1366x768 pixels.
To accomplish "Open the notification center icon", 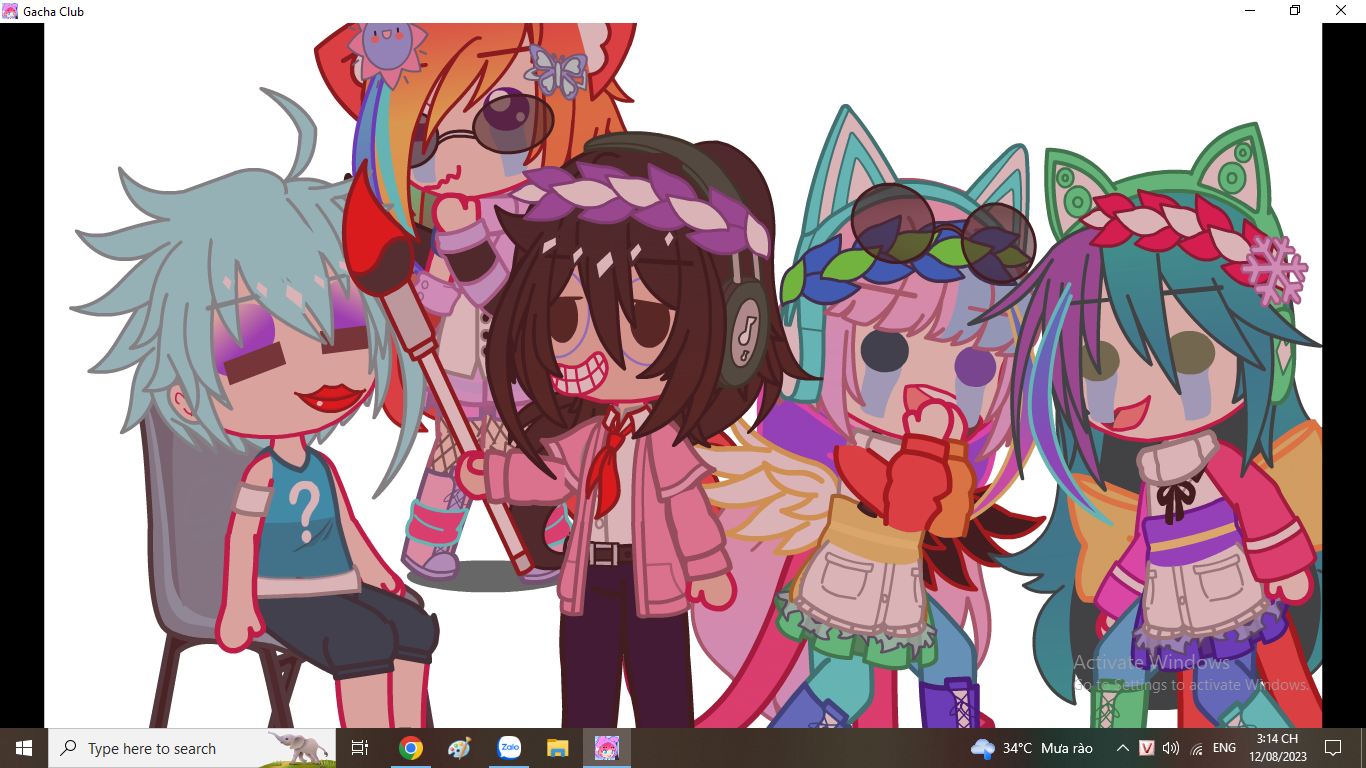I will (x=1332, y=748).
